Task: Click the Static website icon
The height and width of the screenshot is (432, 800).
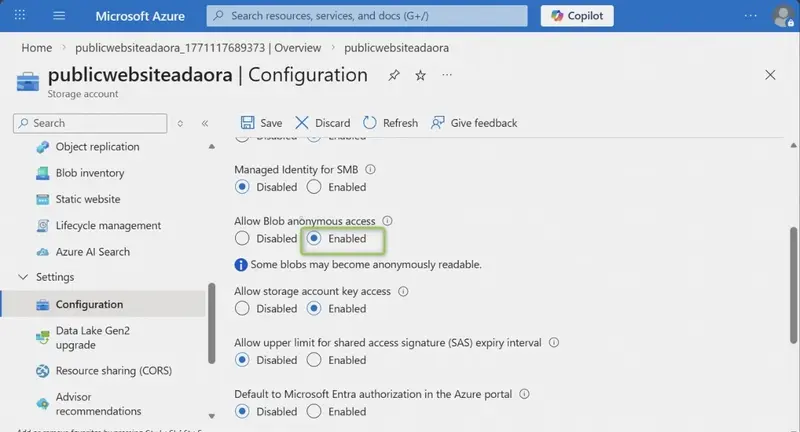Action: click(x=43, y=199)
